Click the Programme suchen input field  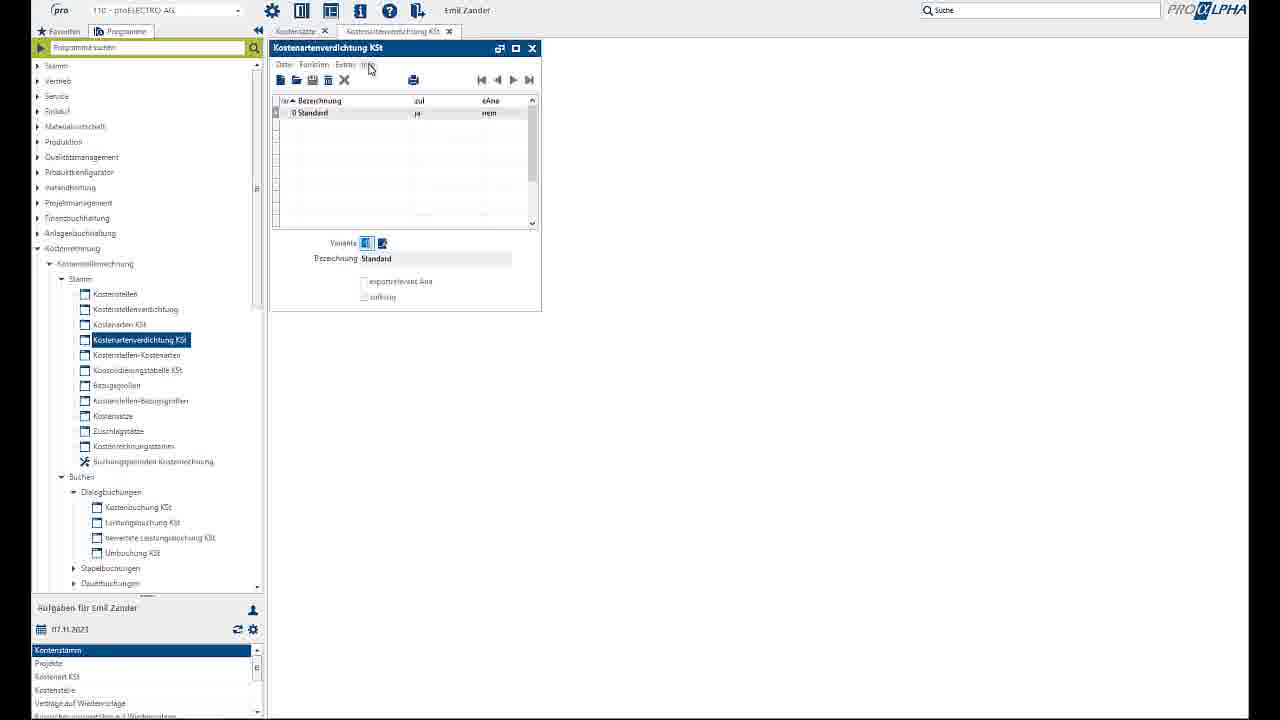(x=147, y=48)
